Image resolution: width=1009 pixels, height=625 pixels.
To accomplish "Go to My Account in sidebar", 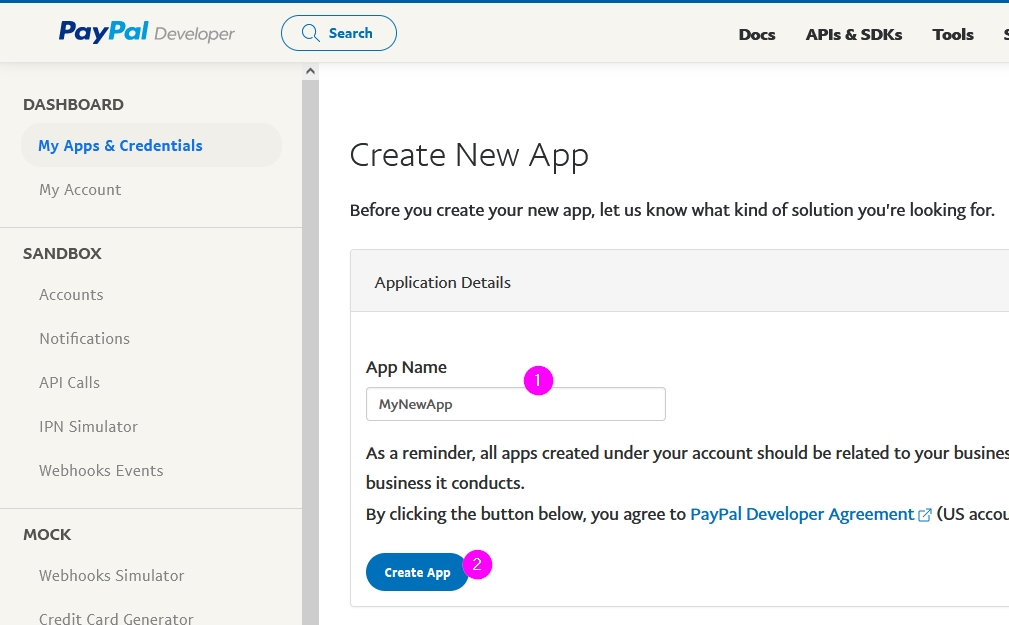I will coord(80,190).
